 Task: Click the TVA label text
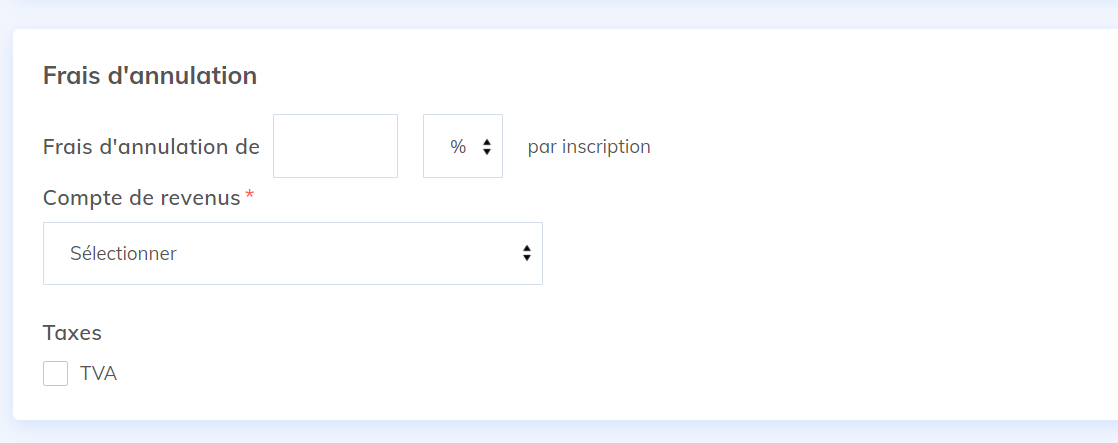(98, 374)
